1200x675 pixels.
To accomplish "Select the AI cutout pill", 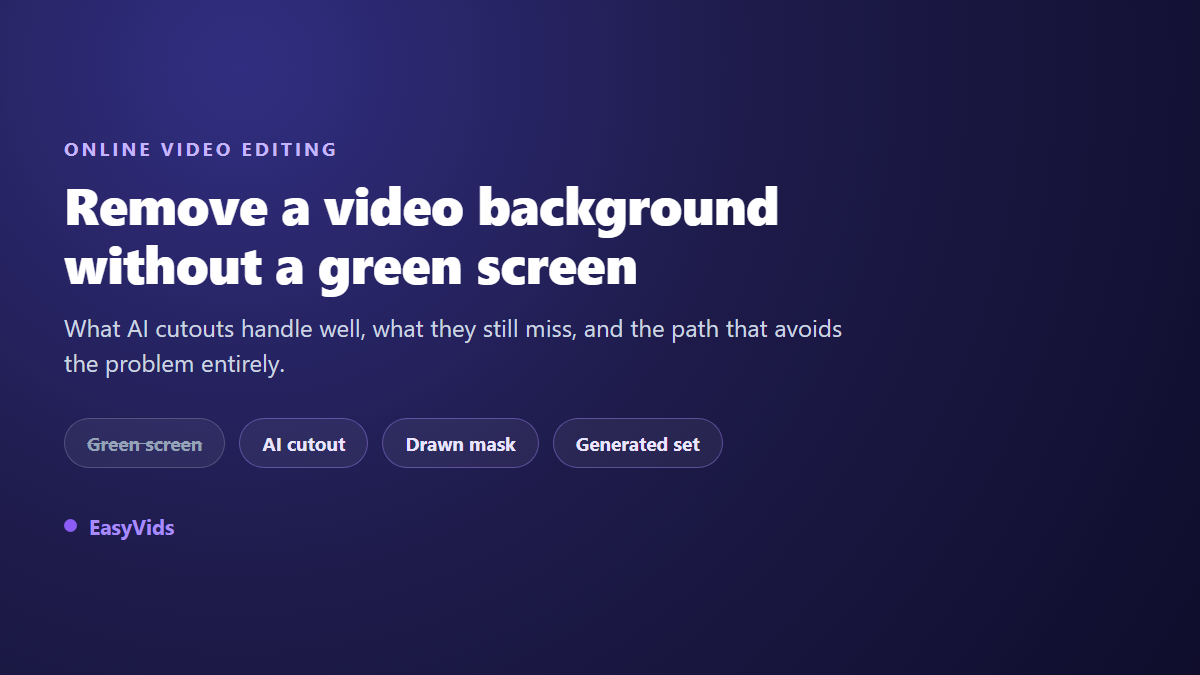I will coord(303,443).
